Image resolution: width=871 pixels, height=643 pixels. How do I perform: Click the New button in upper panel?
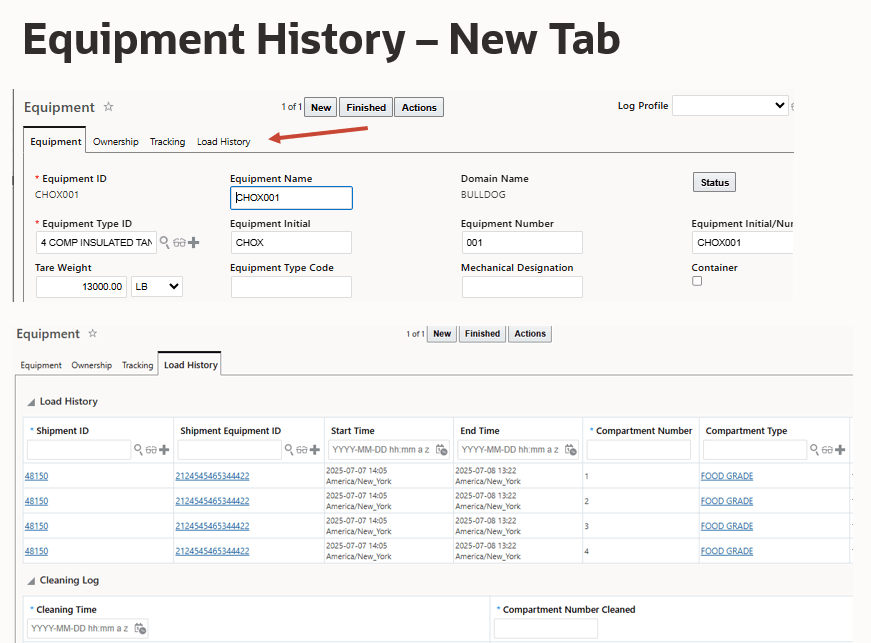[x=321, y=107]
